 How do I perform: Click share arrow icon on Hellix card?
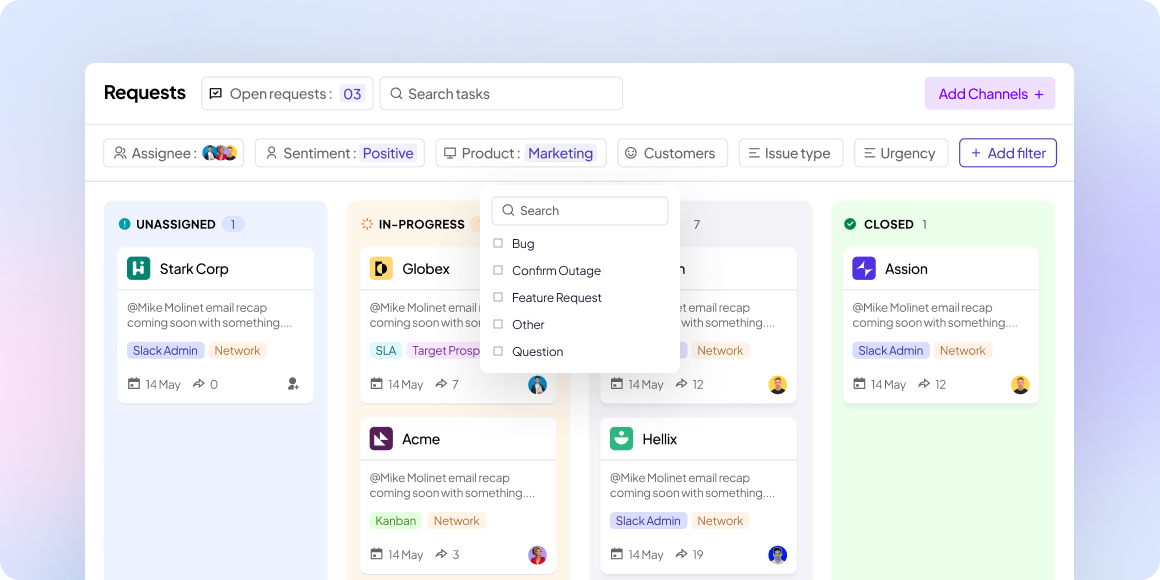click(681, 554)
